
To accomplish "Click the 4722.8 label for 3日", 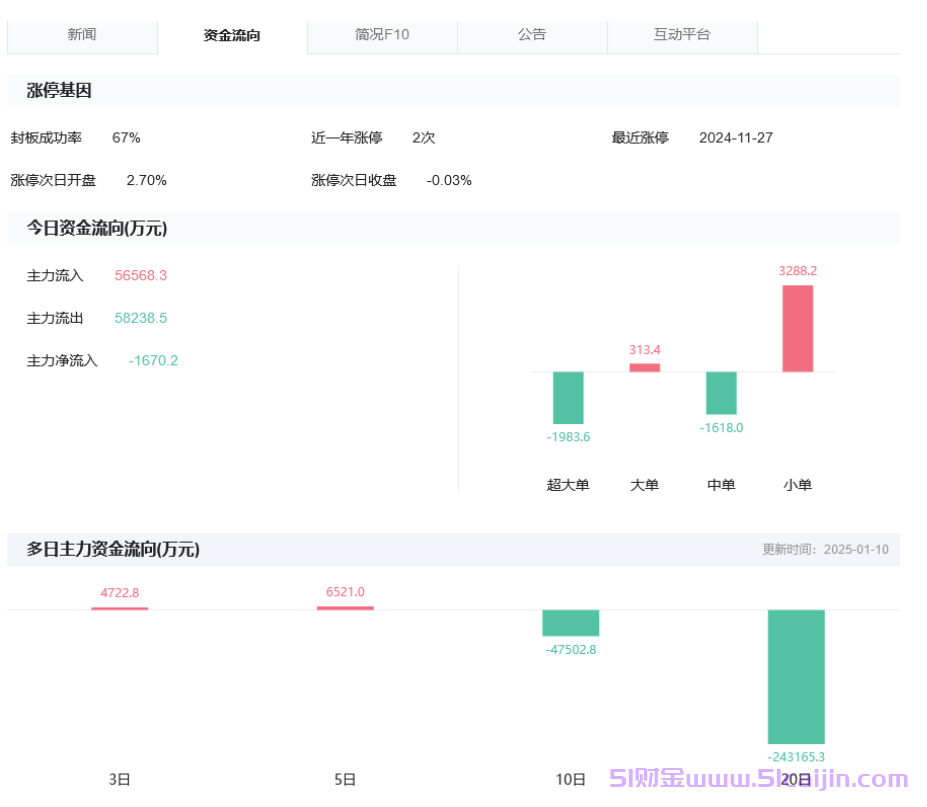I will click(x=119, y=593).
